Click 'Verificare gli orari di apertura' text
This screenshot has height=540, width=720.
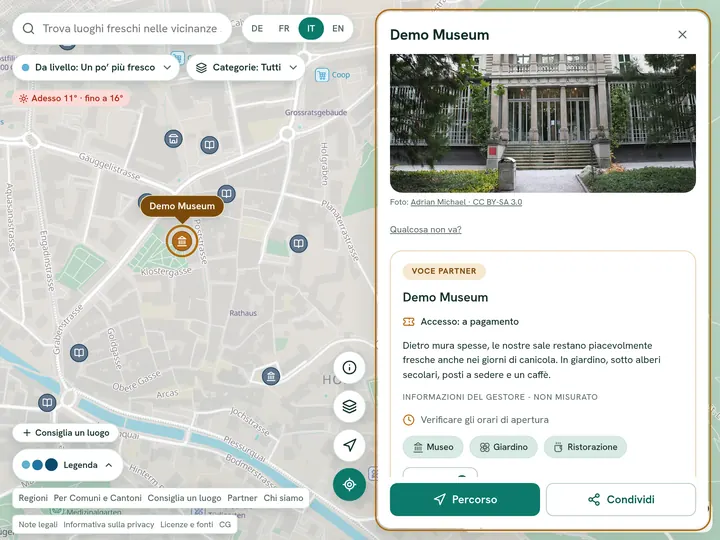484,420
